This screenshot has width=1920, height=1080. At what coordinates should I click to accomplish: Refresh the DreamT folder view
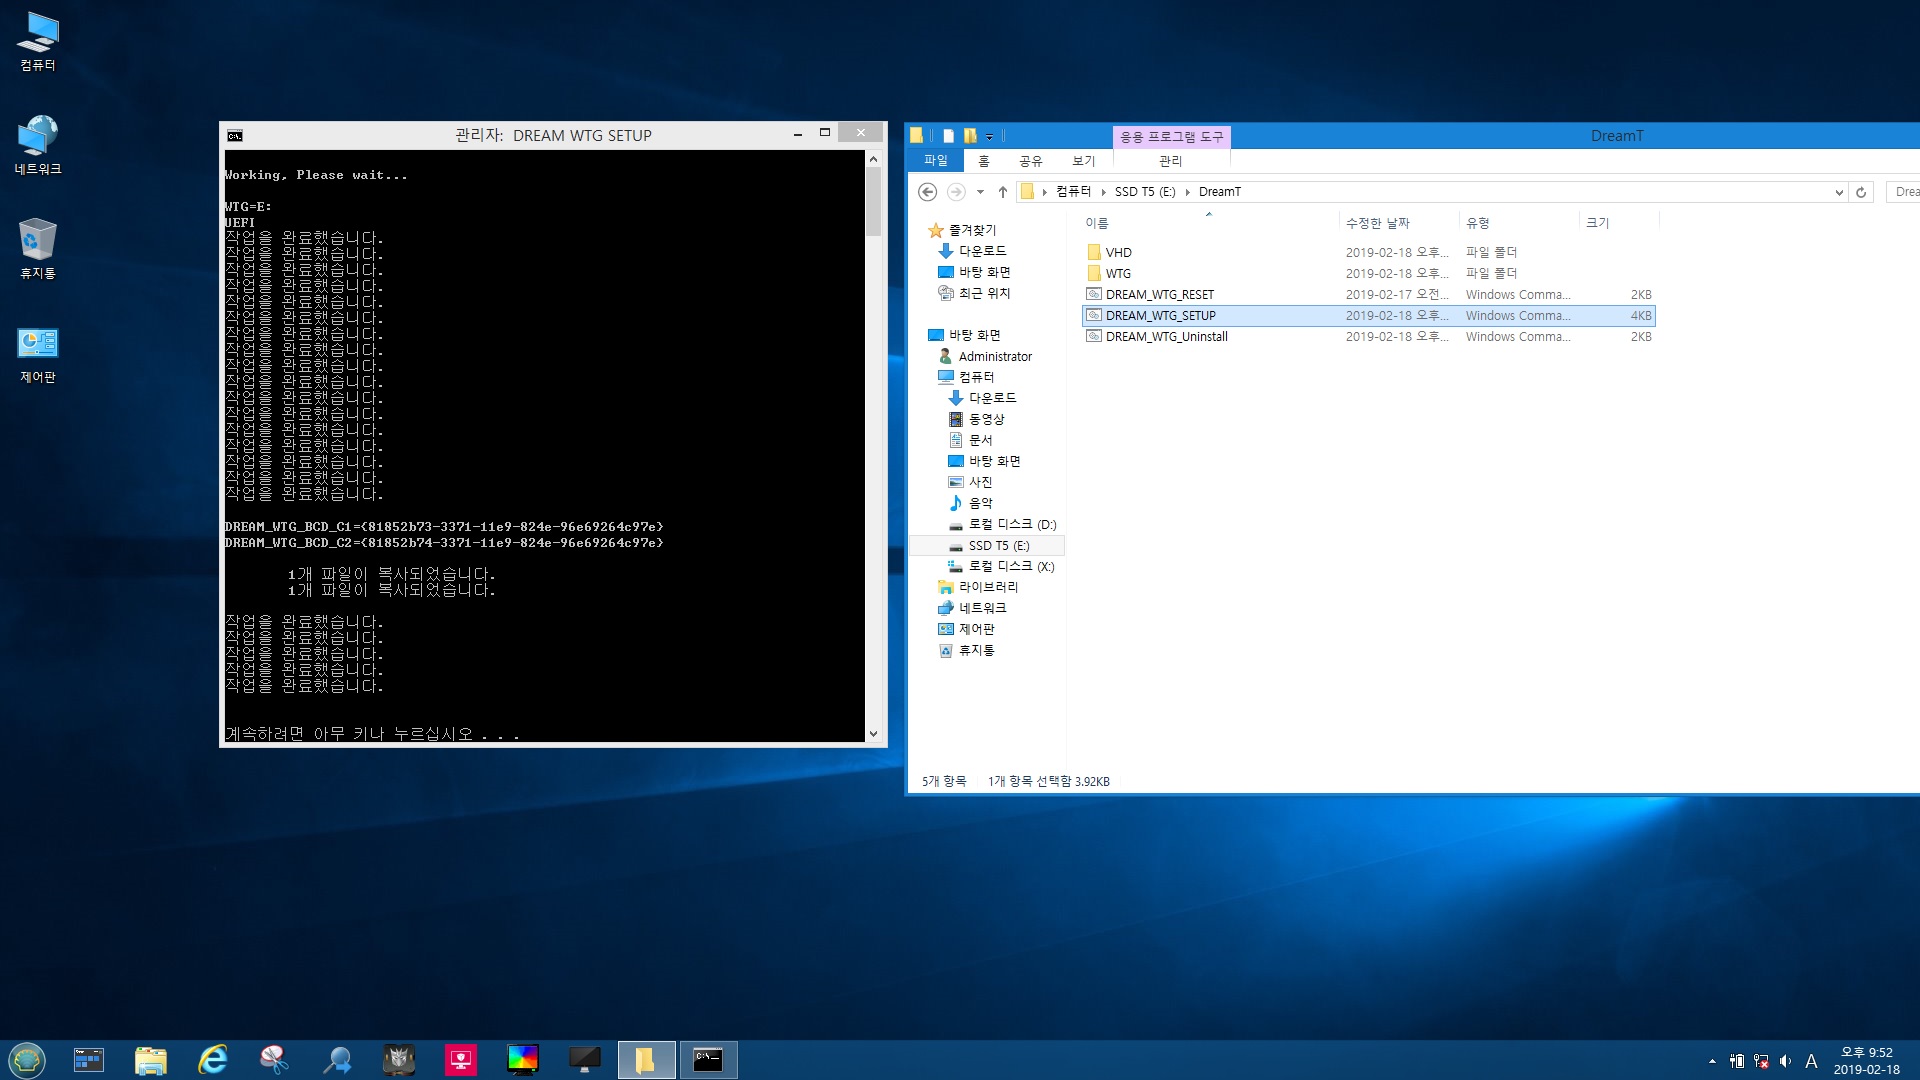[x=1861, y=192]
